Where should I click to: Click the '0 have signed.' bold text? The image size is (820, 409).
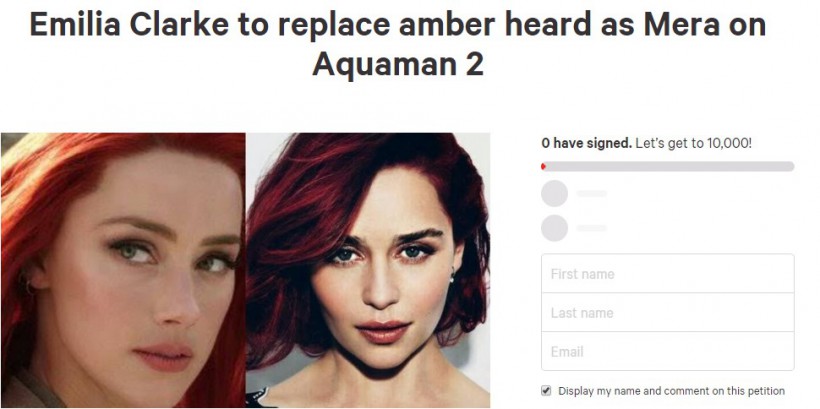587,143
